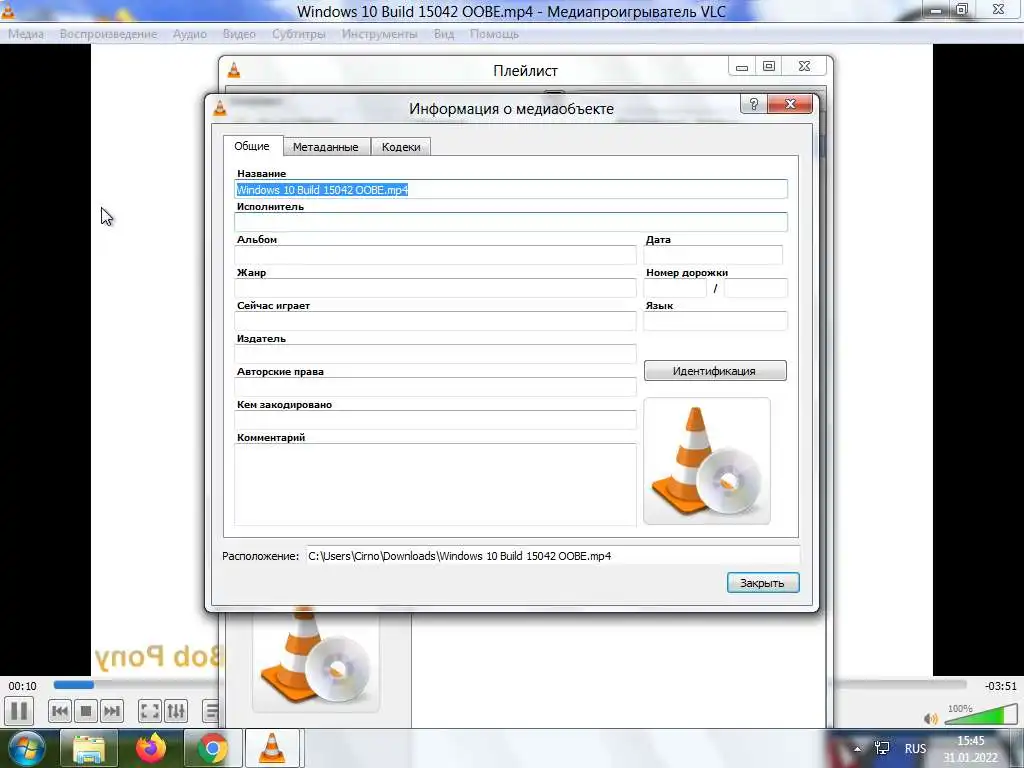The image size is (1024, 768).
Task: Click the Название text field
Action: (511, 189)
